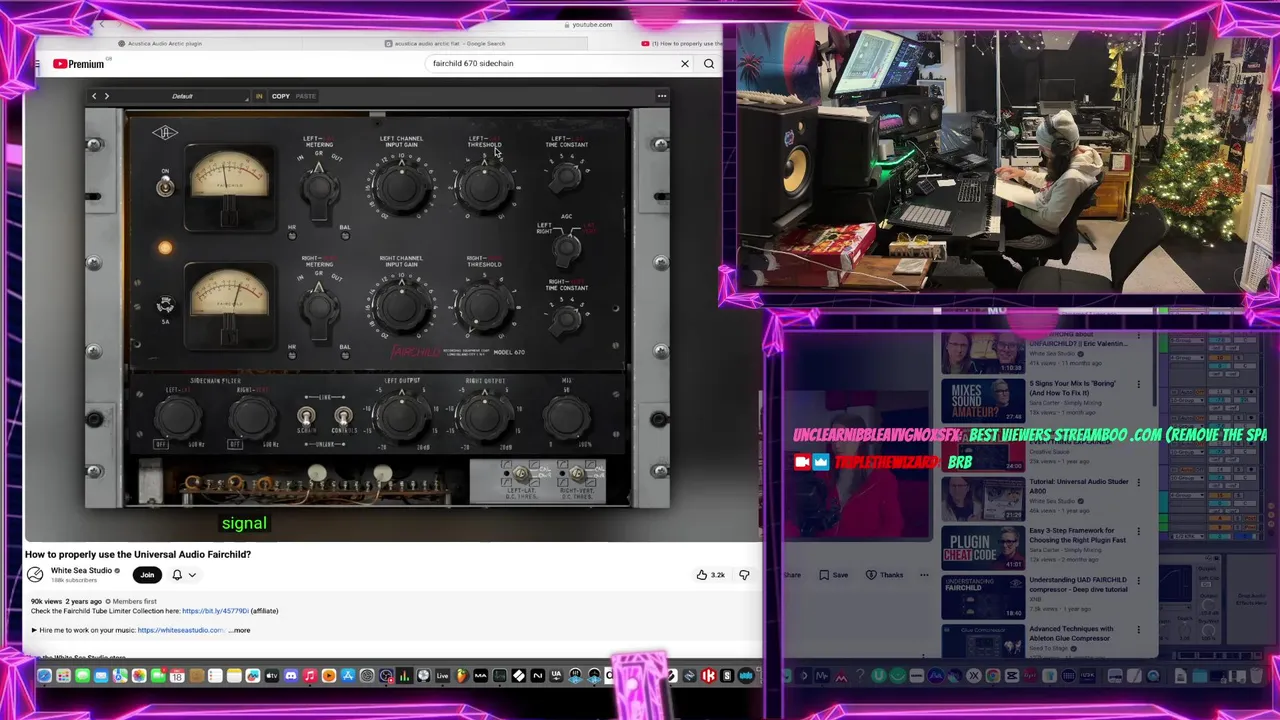This screenshot has width=1280, height=720.
Task: Click the Right Output knob
Action: pos(484,416)
